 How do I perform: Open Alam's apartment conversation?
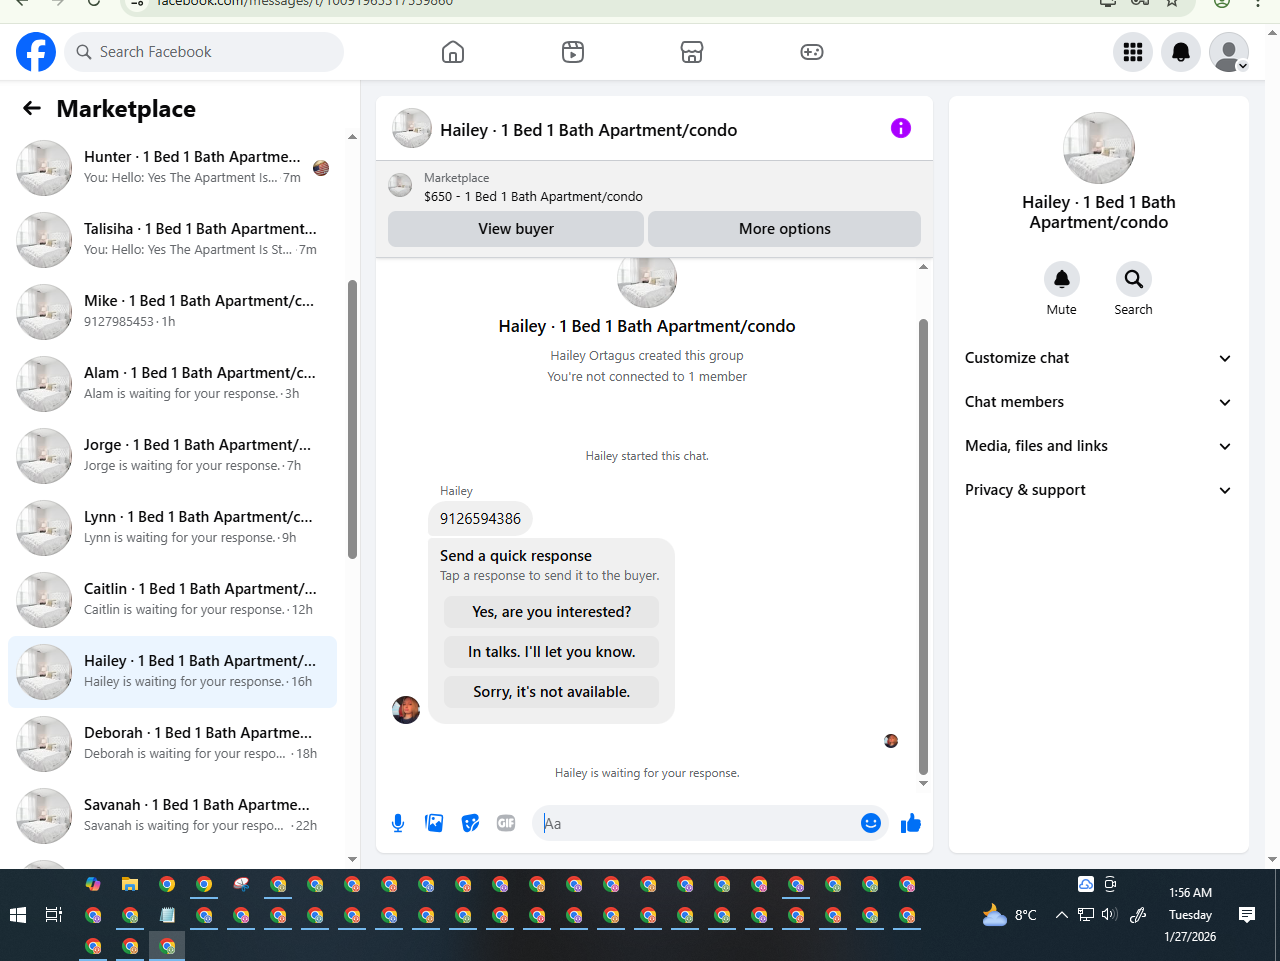(172, 384)
